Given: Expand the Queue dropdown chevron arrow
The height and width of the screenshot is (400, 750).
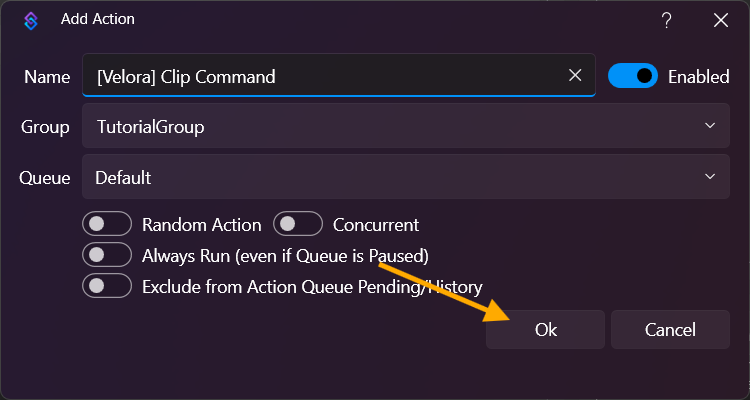Looking at the screenshot, I should 710,177.
